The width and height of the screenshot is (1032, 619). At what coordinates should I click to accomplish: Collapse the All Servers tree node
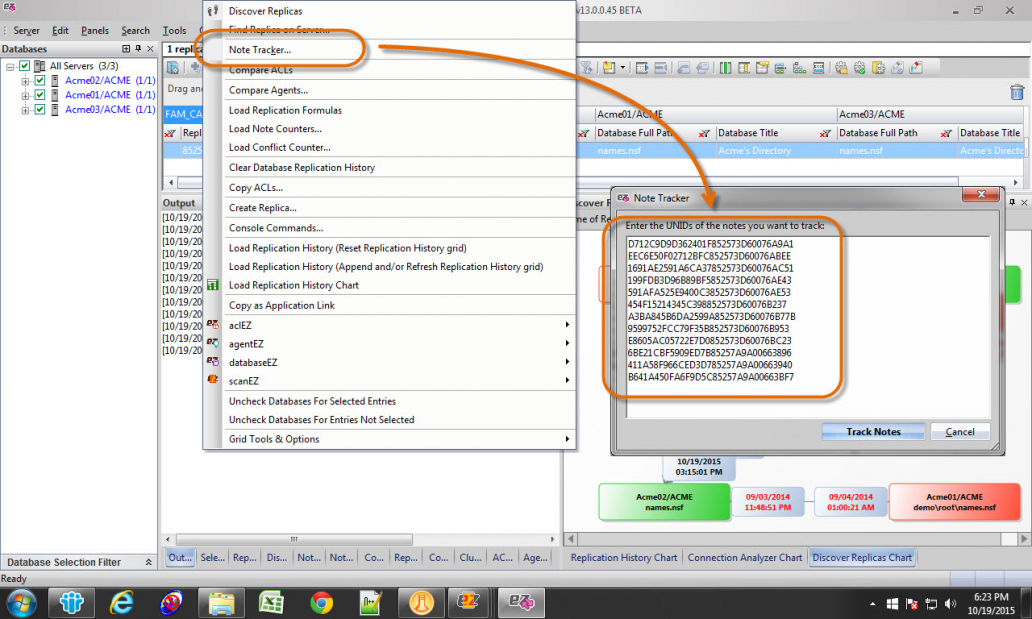[x=10, y=67]
